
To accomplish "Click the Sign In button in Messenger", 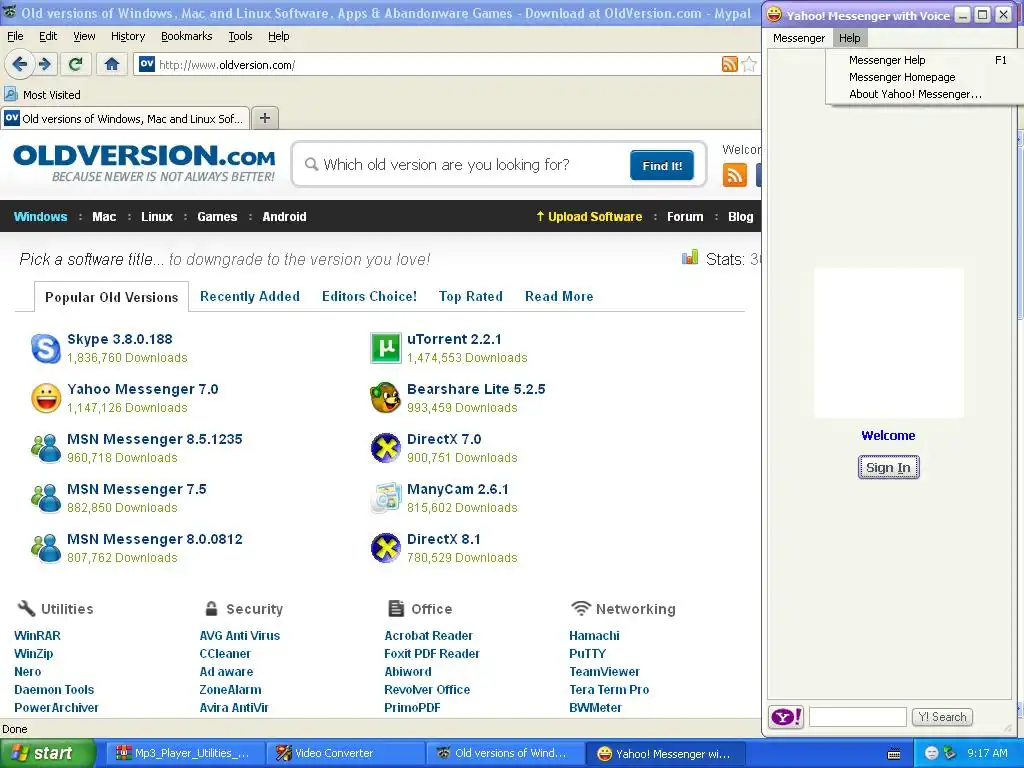I will [x=888, y=468].
